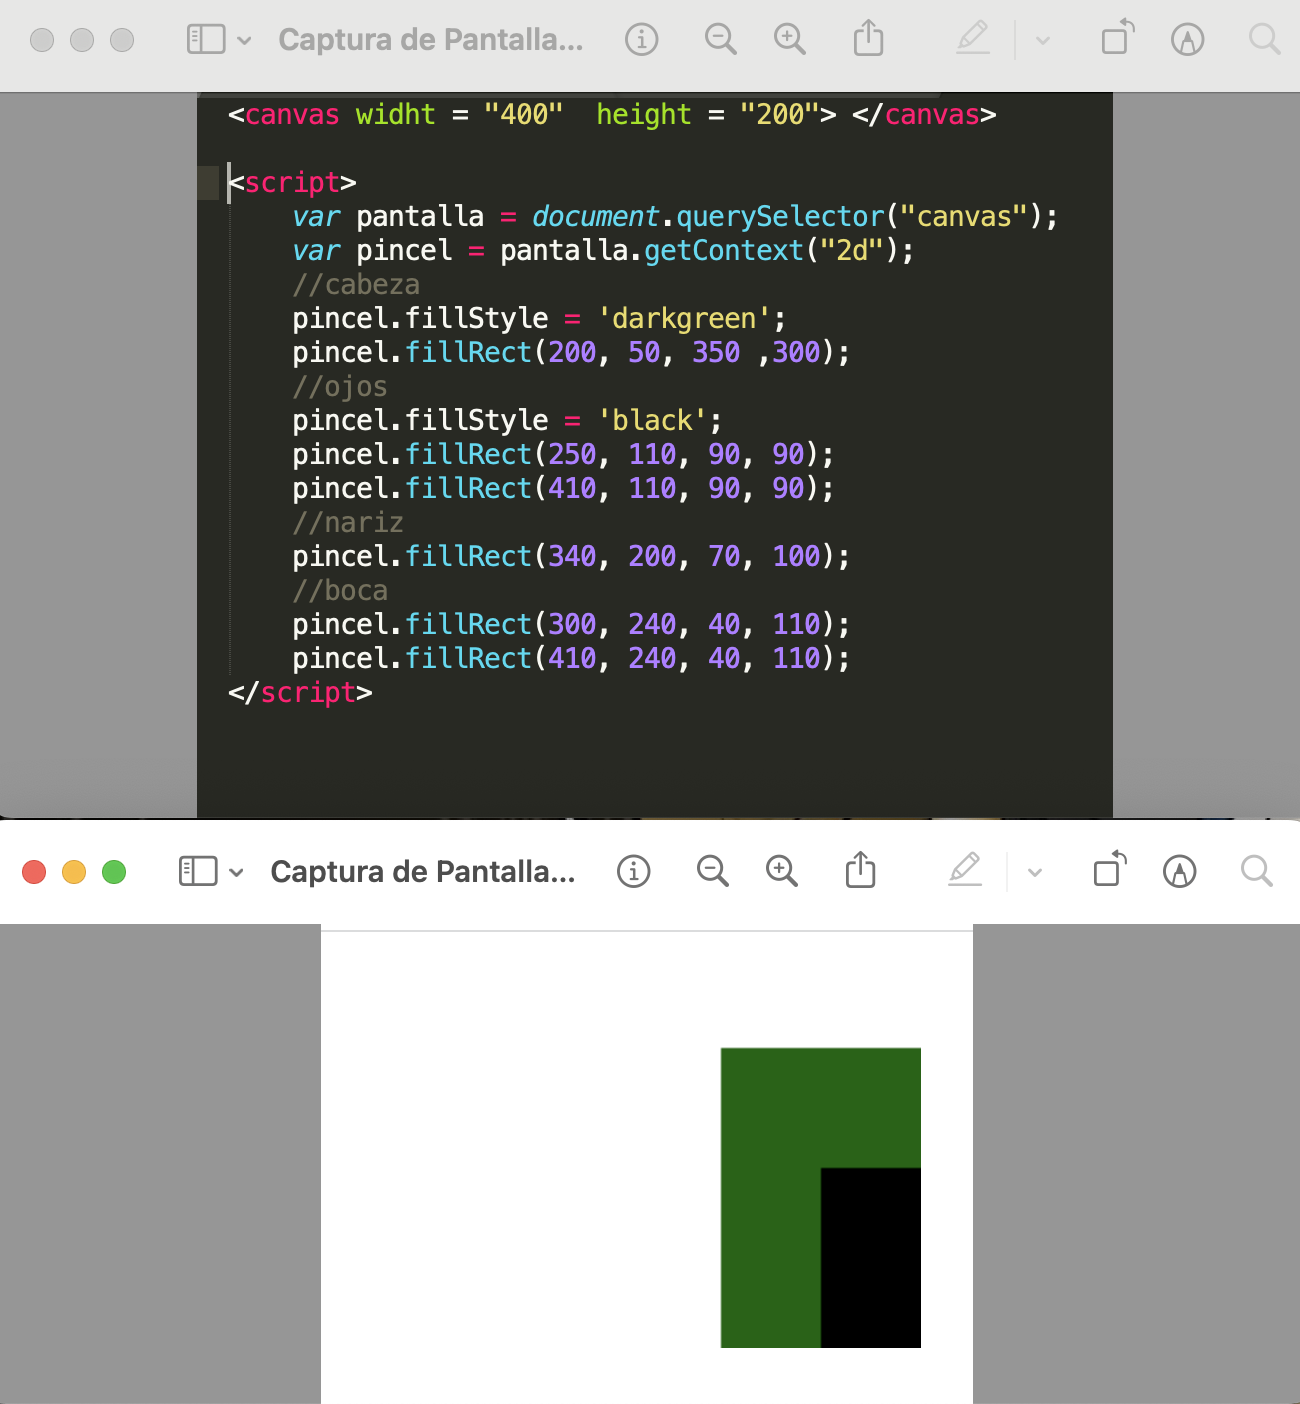1300x1404 pixels.
Task: Open sidebar view options chevron in front window
Action: coord(236,872)
